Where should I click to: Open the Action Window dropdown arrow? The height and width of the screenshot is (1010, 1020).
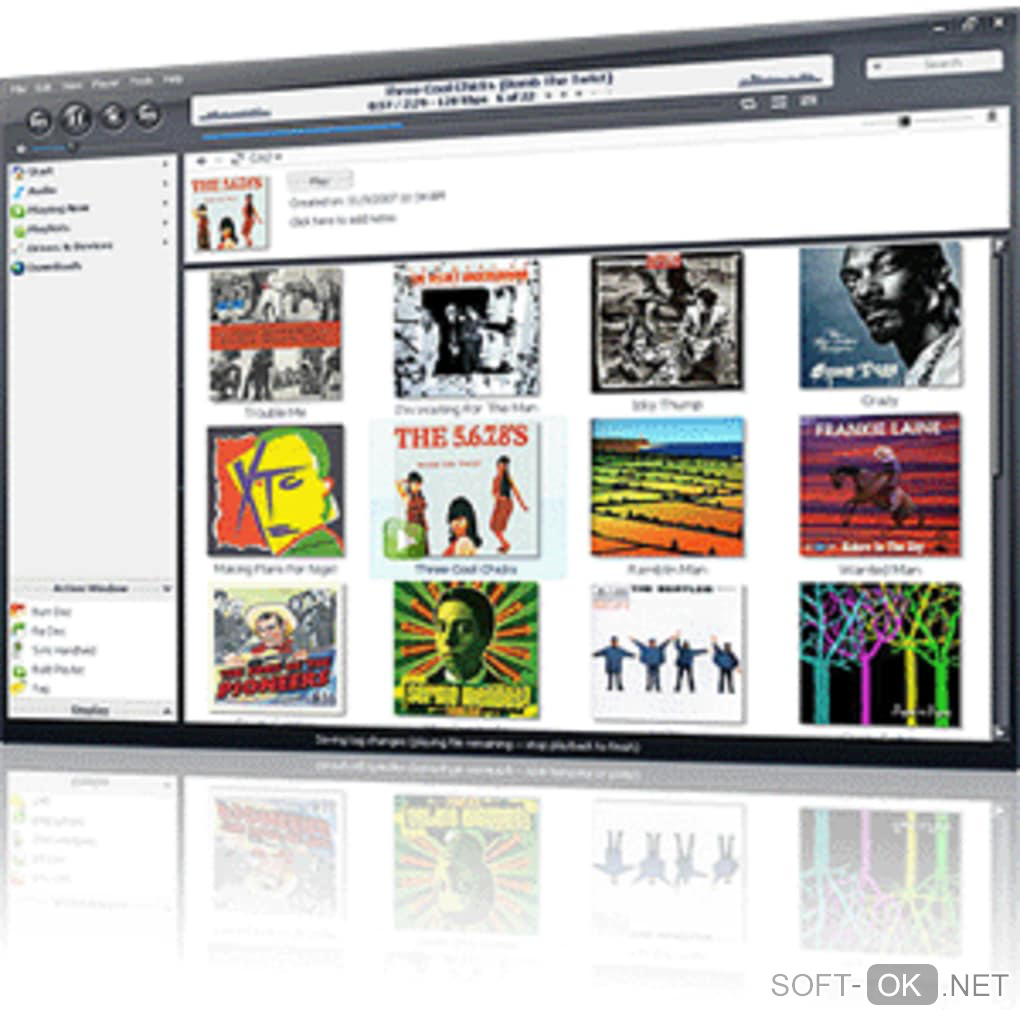point(167,589)
